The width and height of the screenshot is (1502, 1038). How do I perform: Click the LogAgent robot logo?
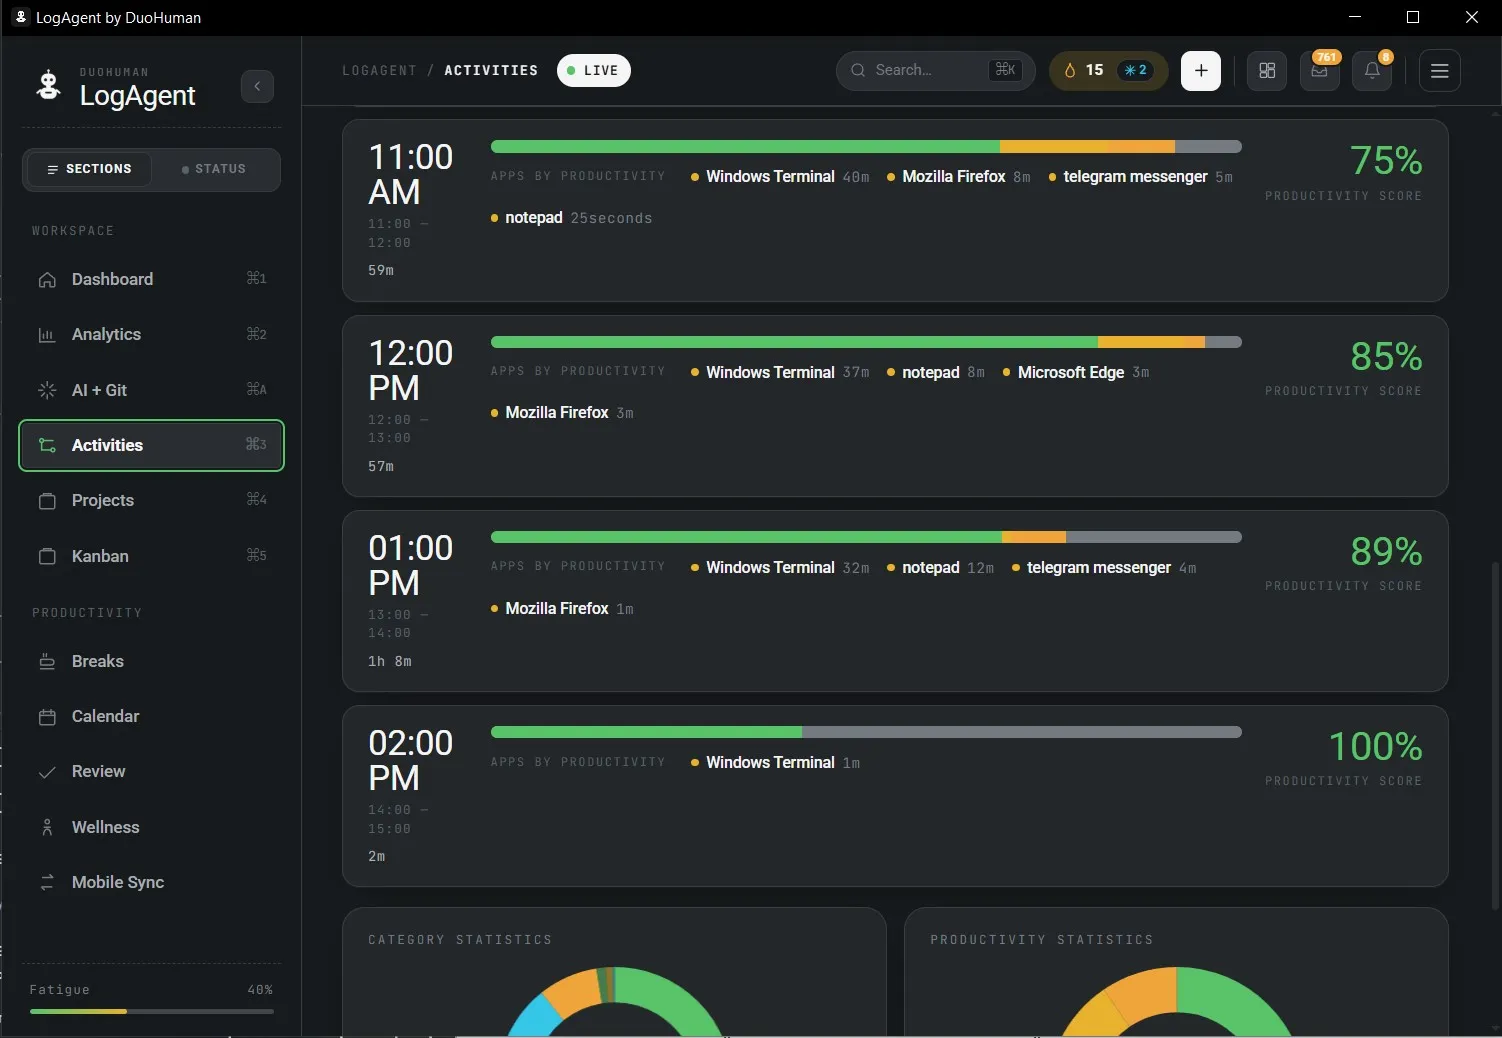pyautogui.click(x=48, y=85)
